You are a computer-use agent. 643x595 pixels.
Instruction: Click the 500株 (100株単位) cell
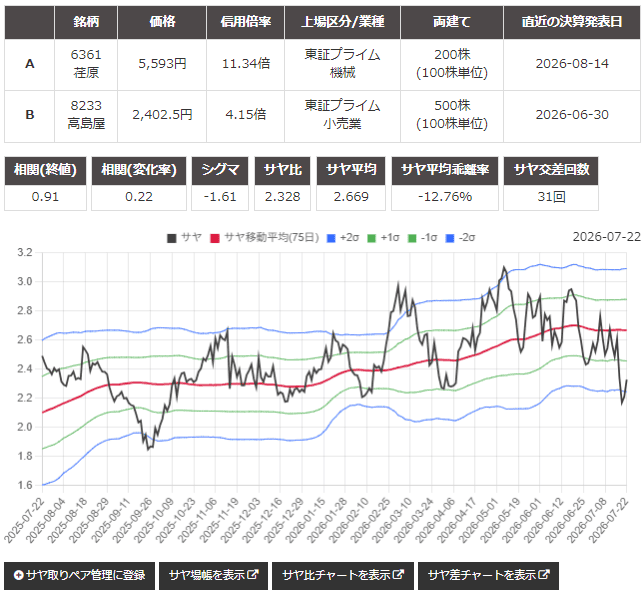[x=452, y=115]
